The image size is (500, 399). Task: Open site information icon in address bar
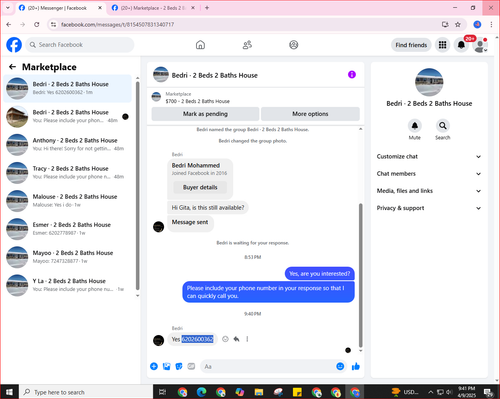click(53, 24)
